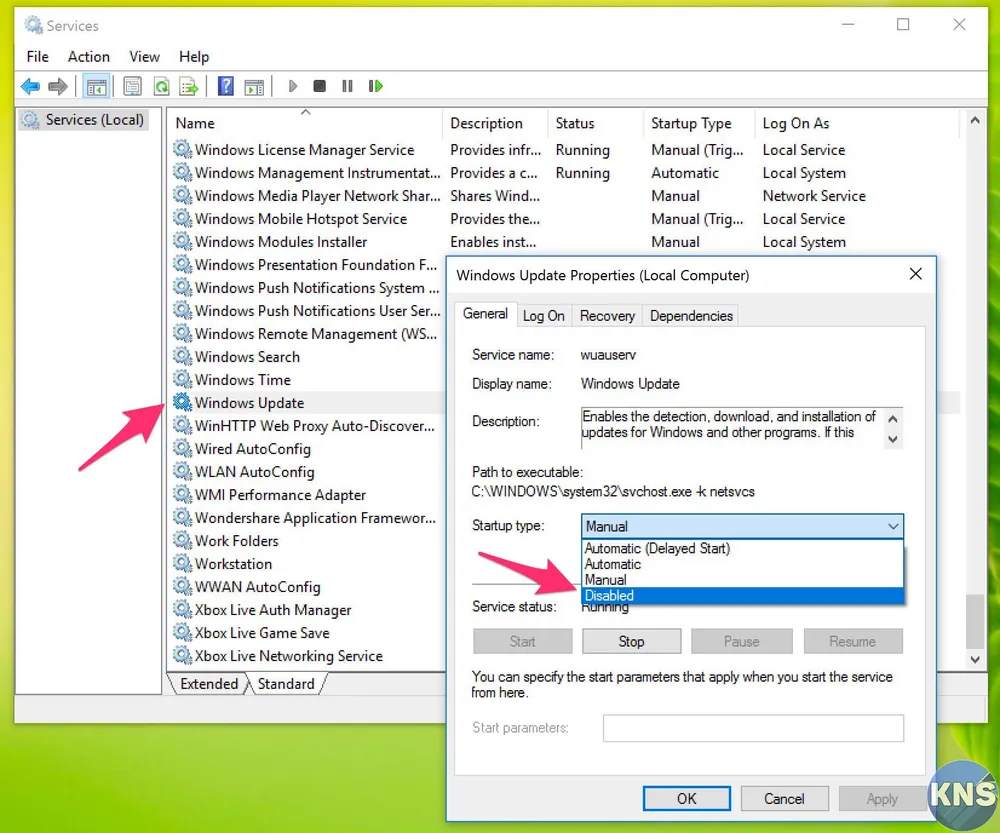Choose Disabled in the startup type list
The width and height of the screenshot is (1000, 833).
[609, 596]
